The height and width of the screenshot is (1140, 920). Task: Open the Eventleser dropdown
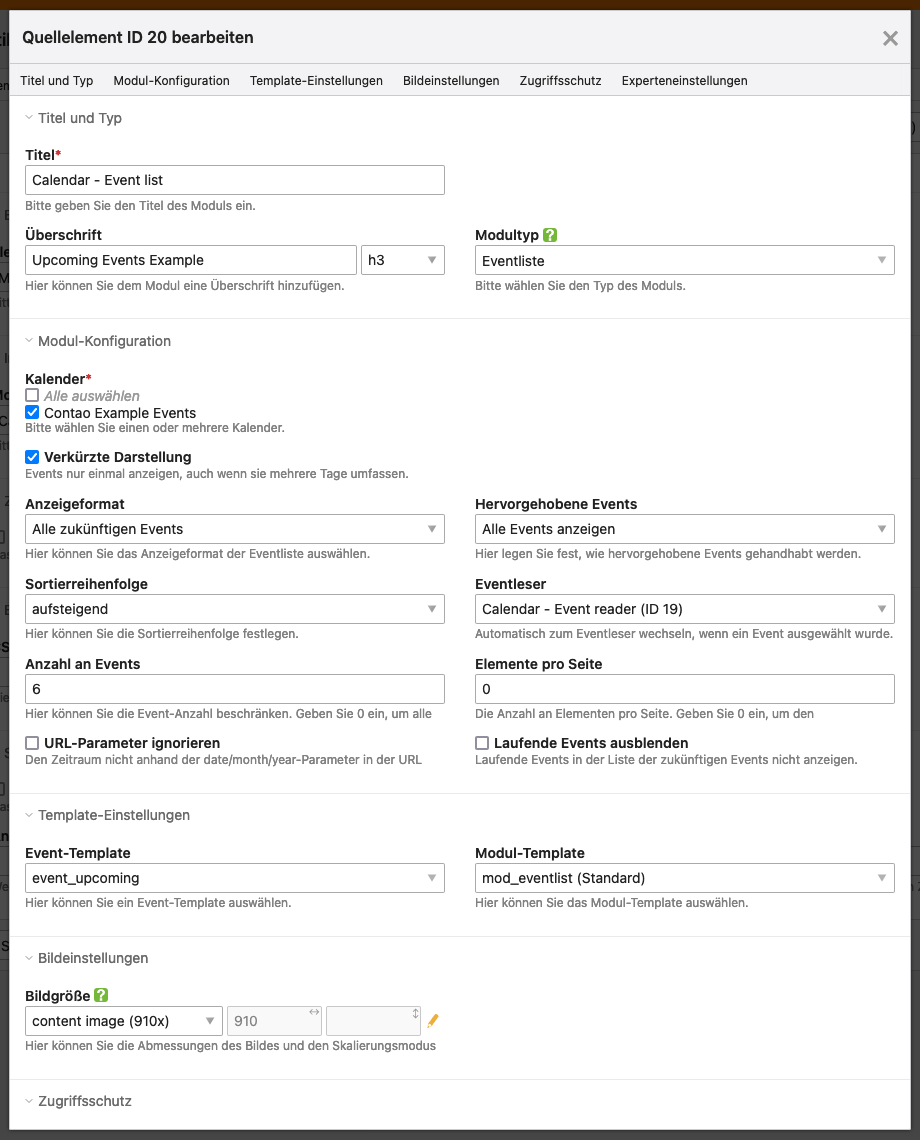pos(684,609)
